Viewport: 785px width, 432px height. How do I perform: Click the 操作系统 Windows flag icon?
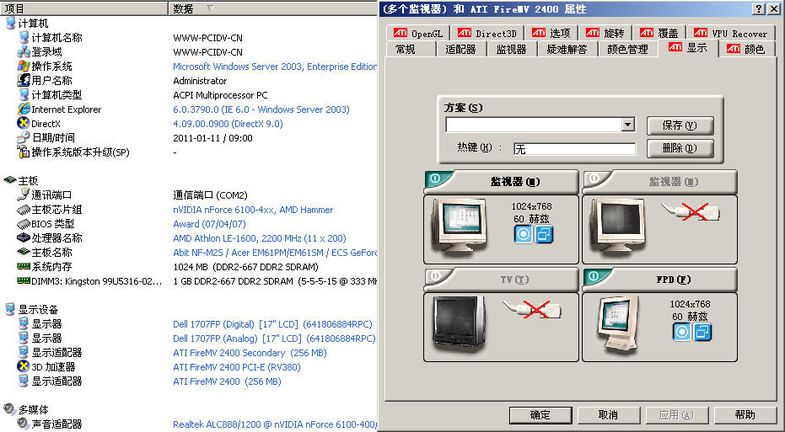coord(24,66)
